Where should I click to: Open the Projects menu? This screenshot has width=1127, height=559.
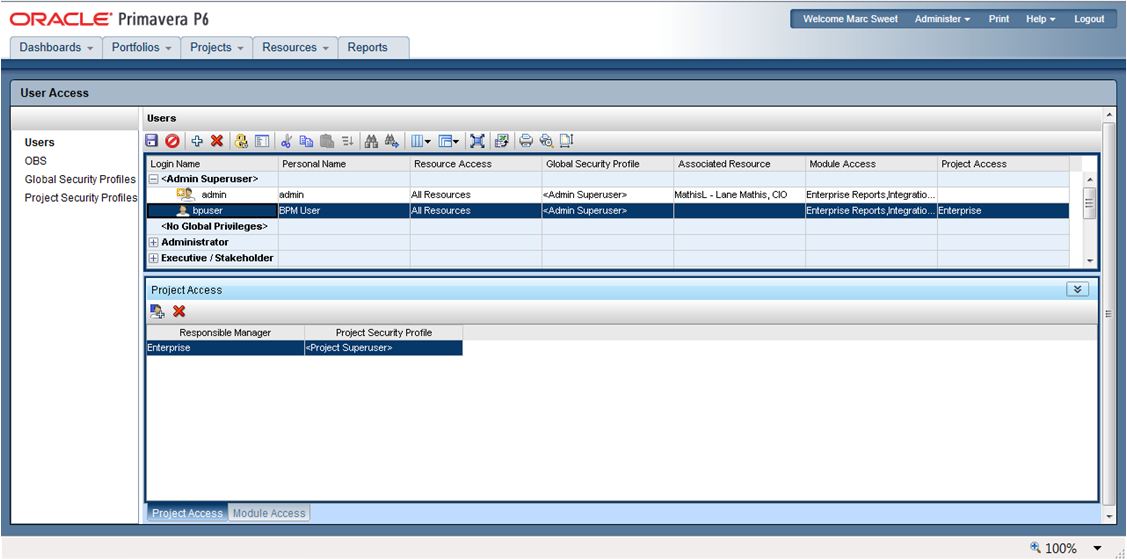click(216, 47)
